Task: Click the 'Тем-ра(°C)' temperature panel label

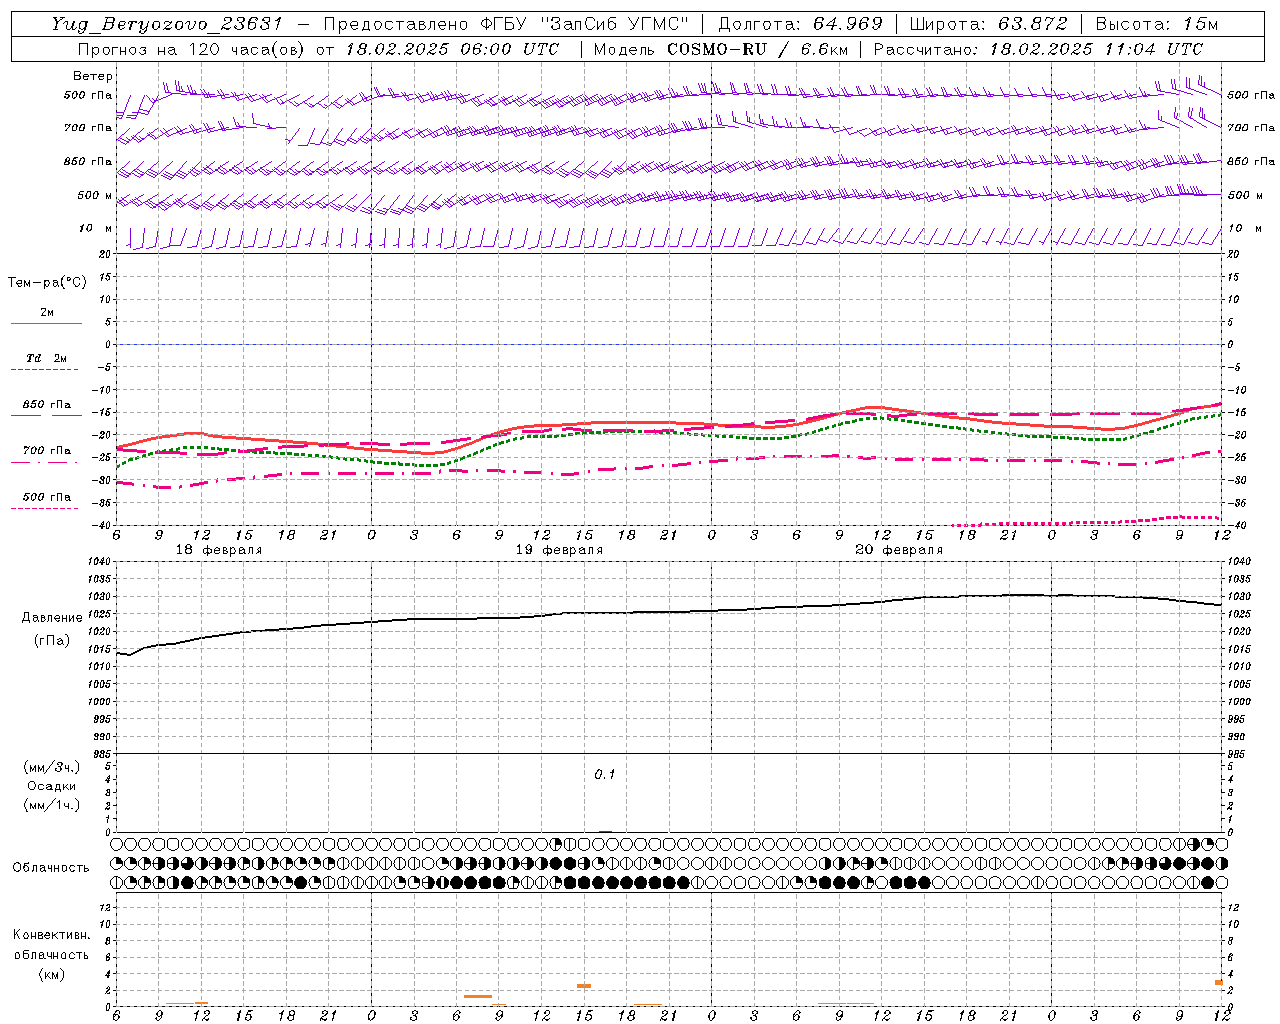Action: click(47, 283)
